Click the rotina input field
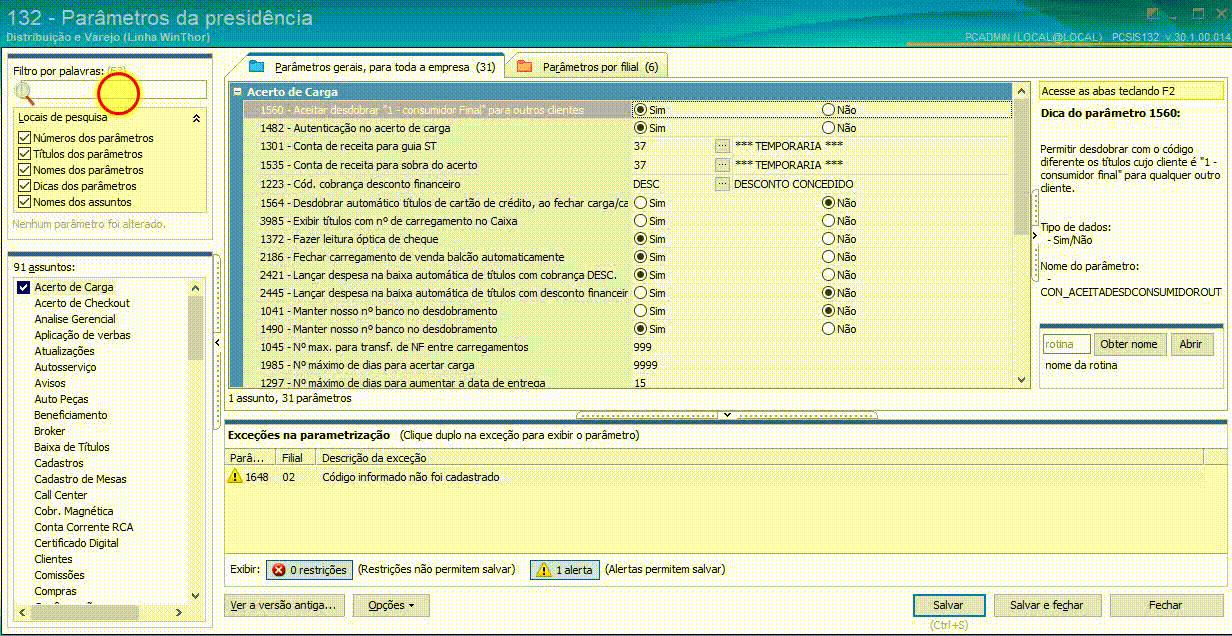The image size is (1232, 636). click(x=1066, y=344)
